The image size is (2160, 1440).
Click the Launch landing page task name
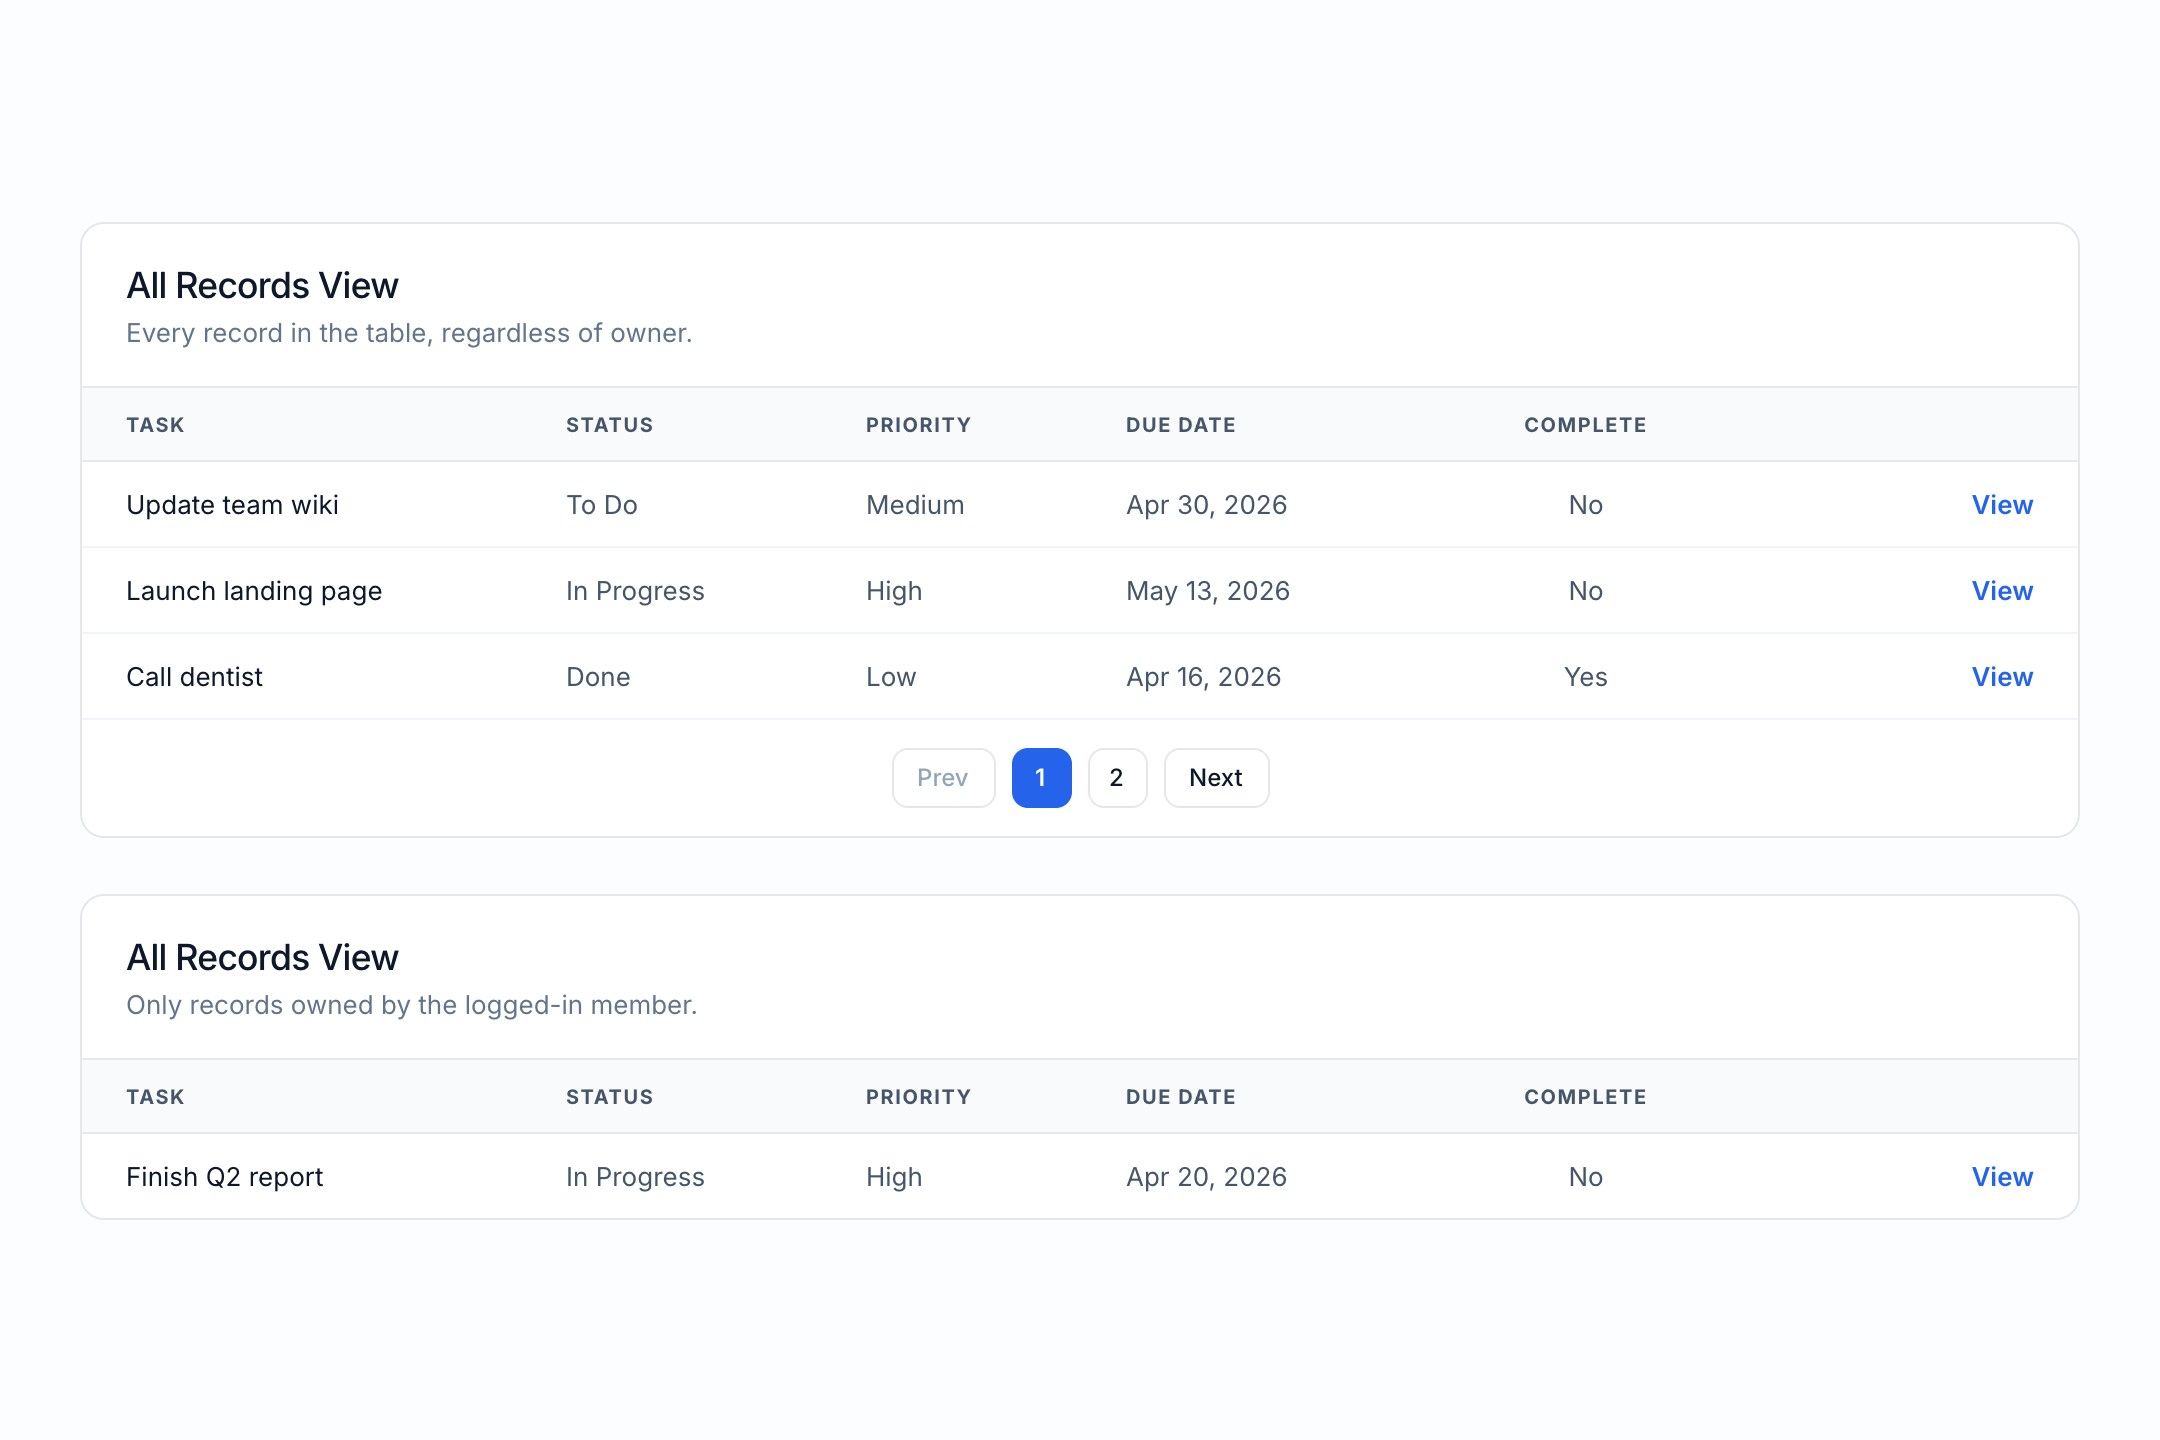(254, 591)
